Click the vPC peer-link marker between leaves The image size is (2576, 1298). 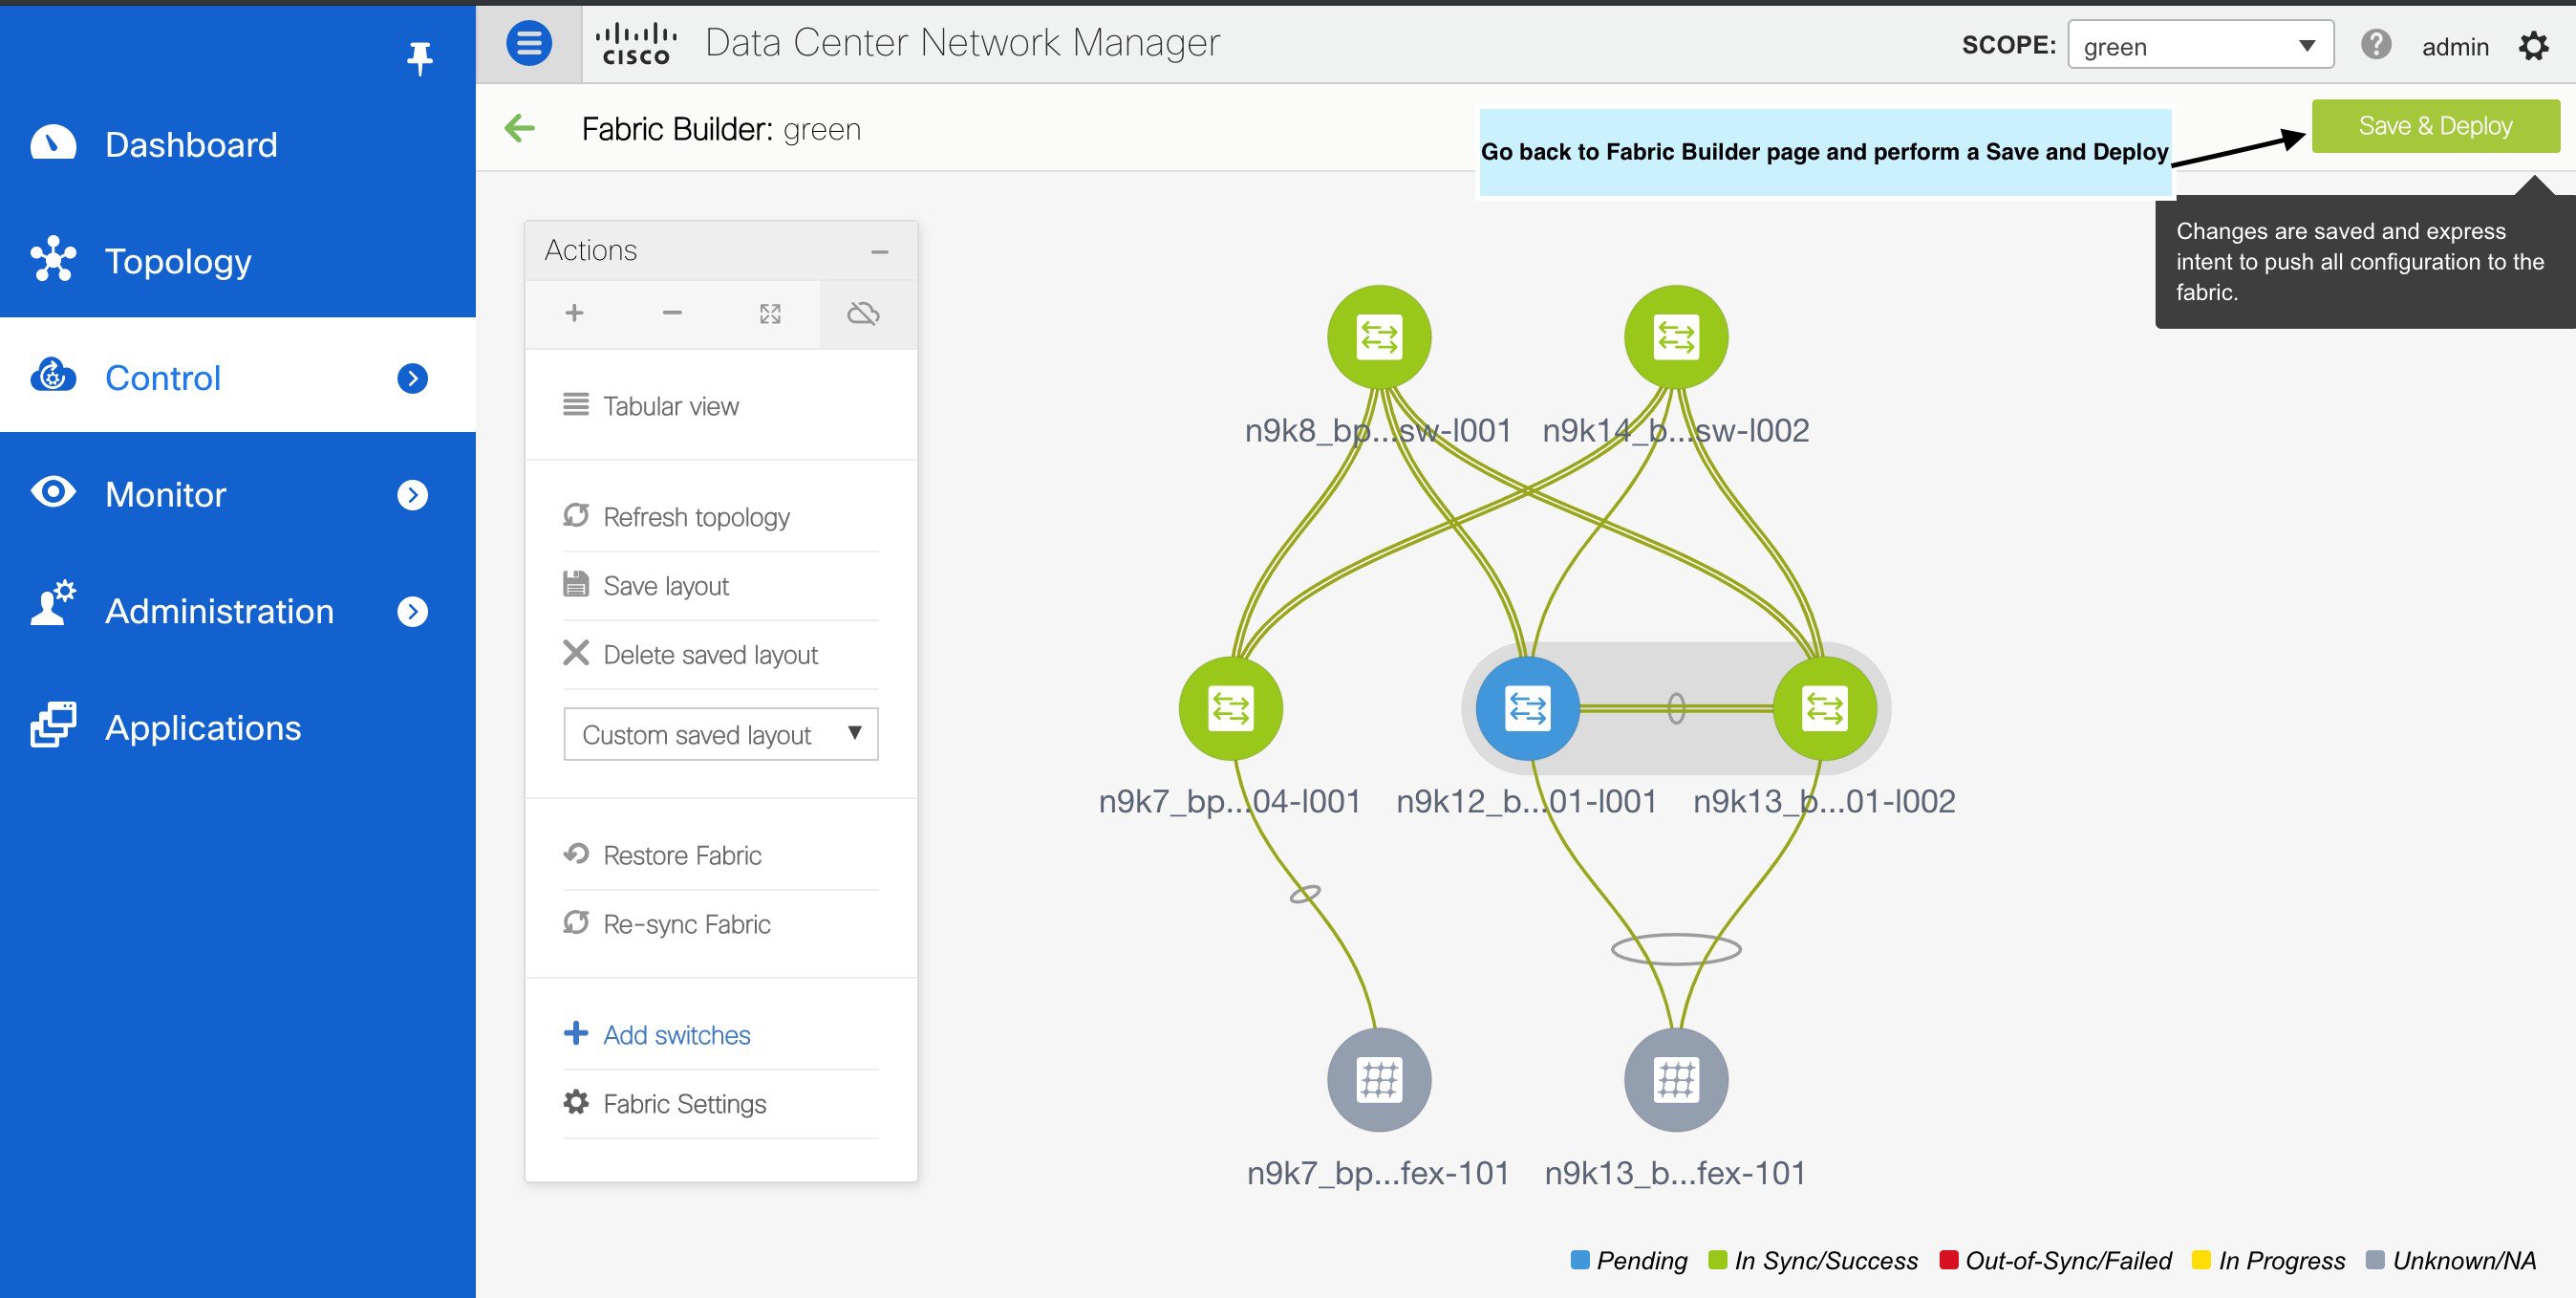pyautogui.click(x=1677, y=708)
